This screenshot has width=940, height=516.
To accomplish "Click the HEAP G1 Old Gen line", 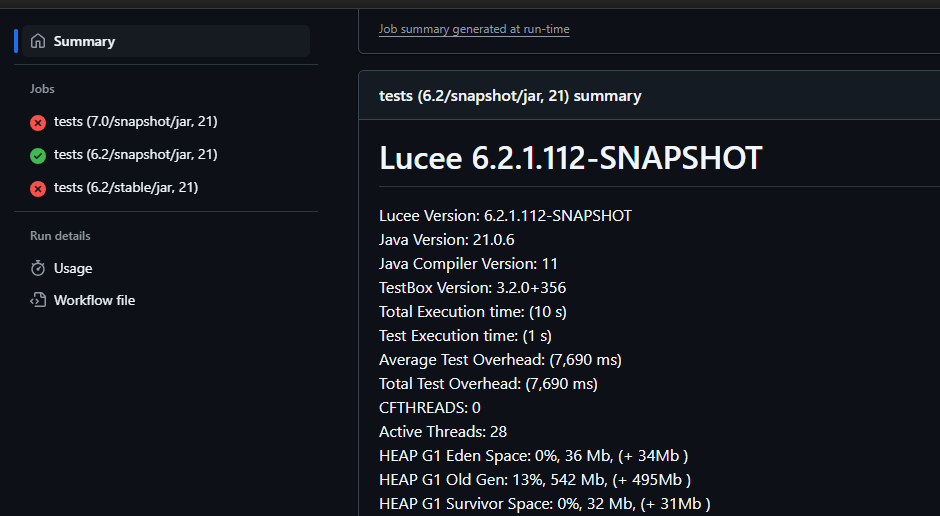I will [x=535, y=479].
